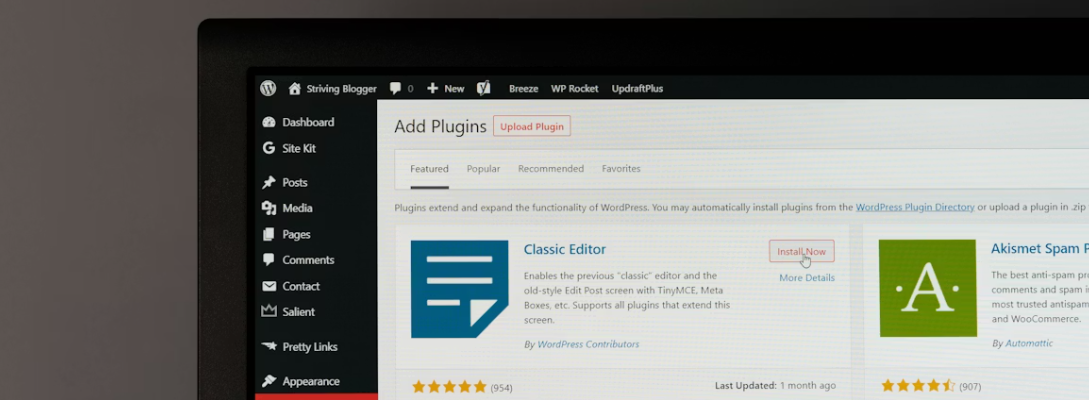Switch to the Popular tab
This screenshot has height=400, width=1089.
coord(483,169)
